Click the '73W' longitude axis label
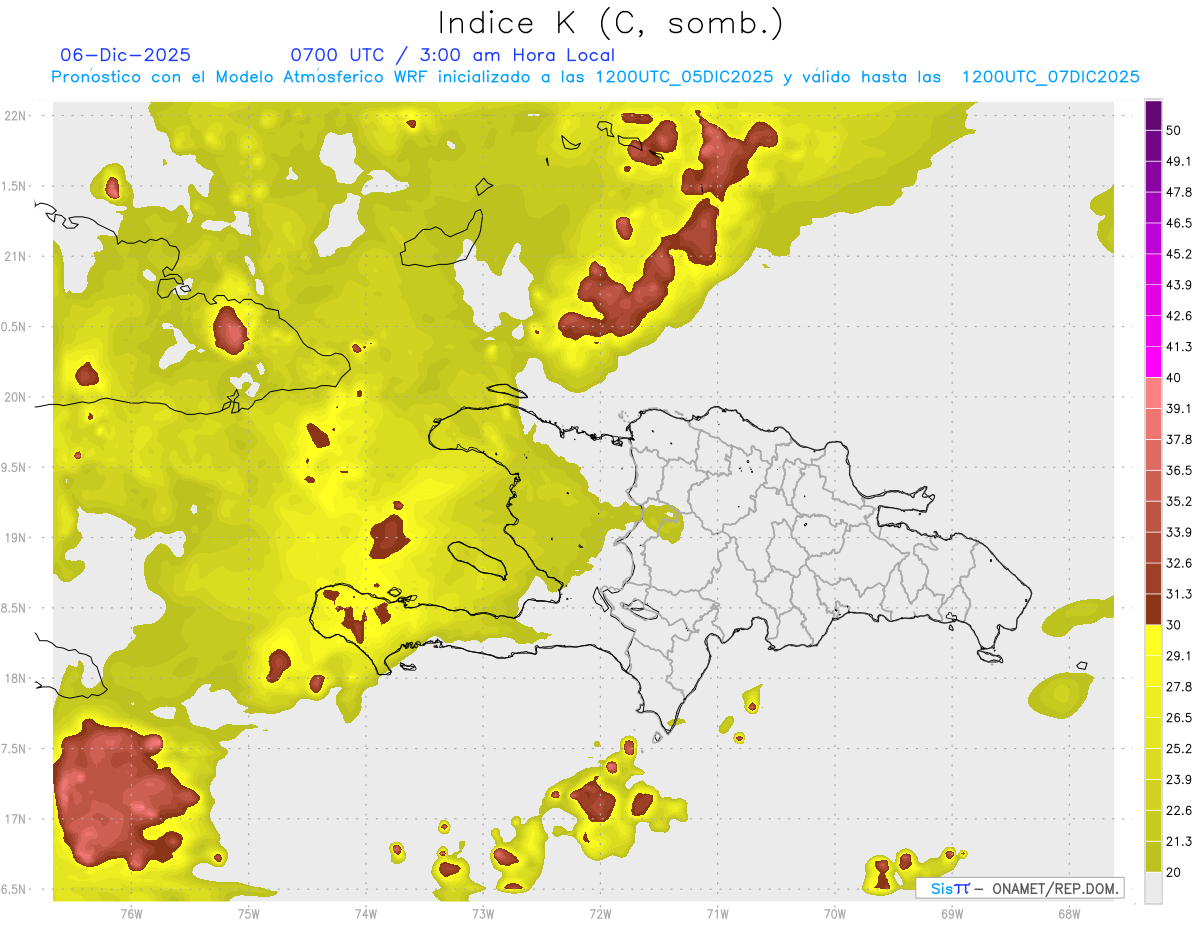1200x927 pixels. 482,913
